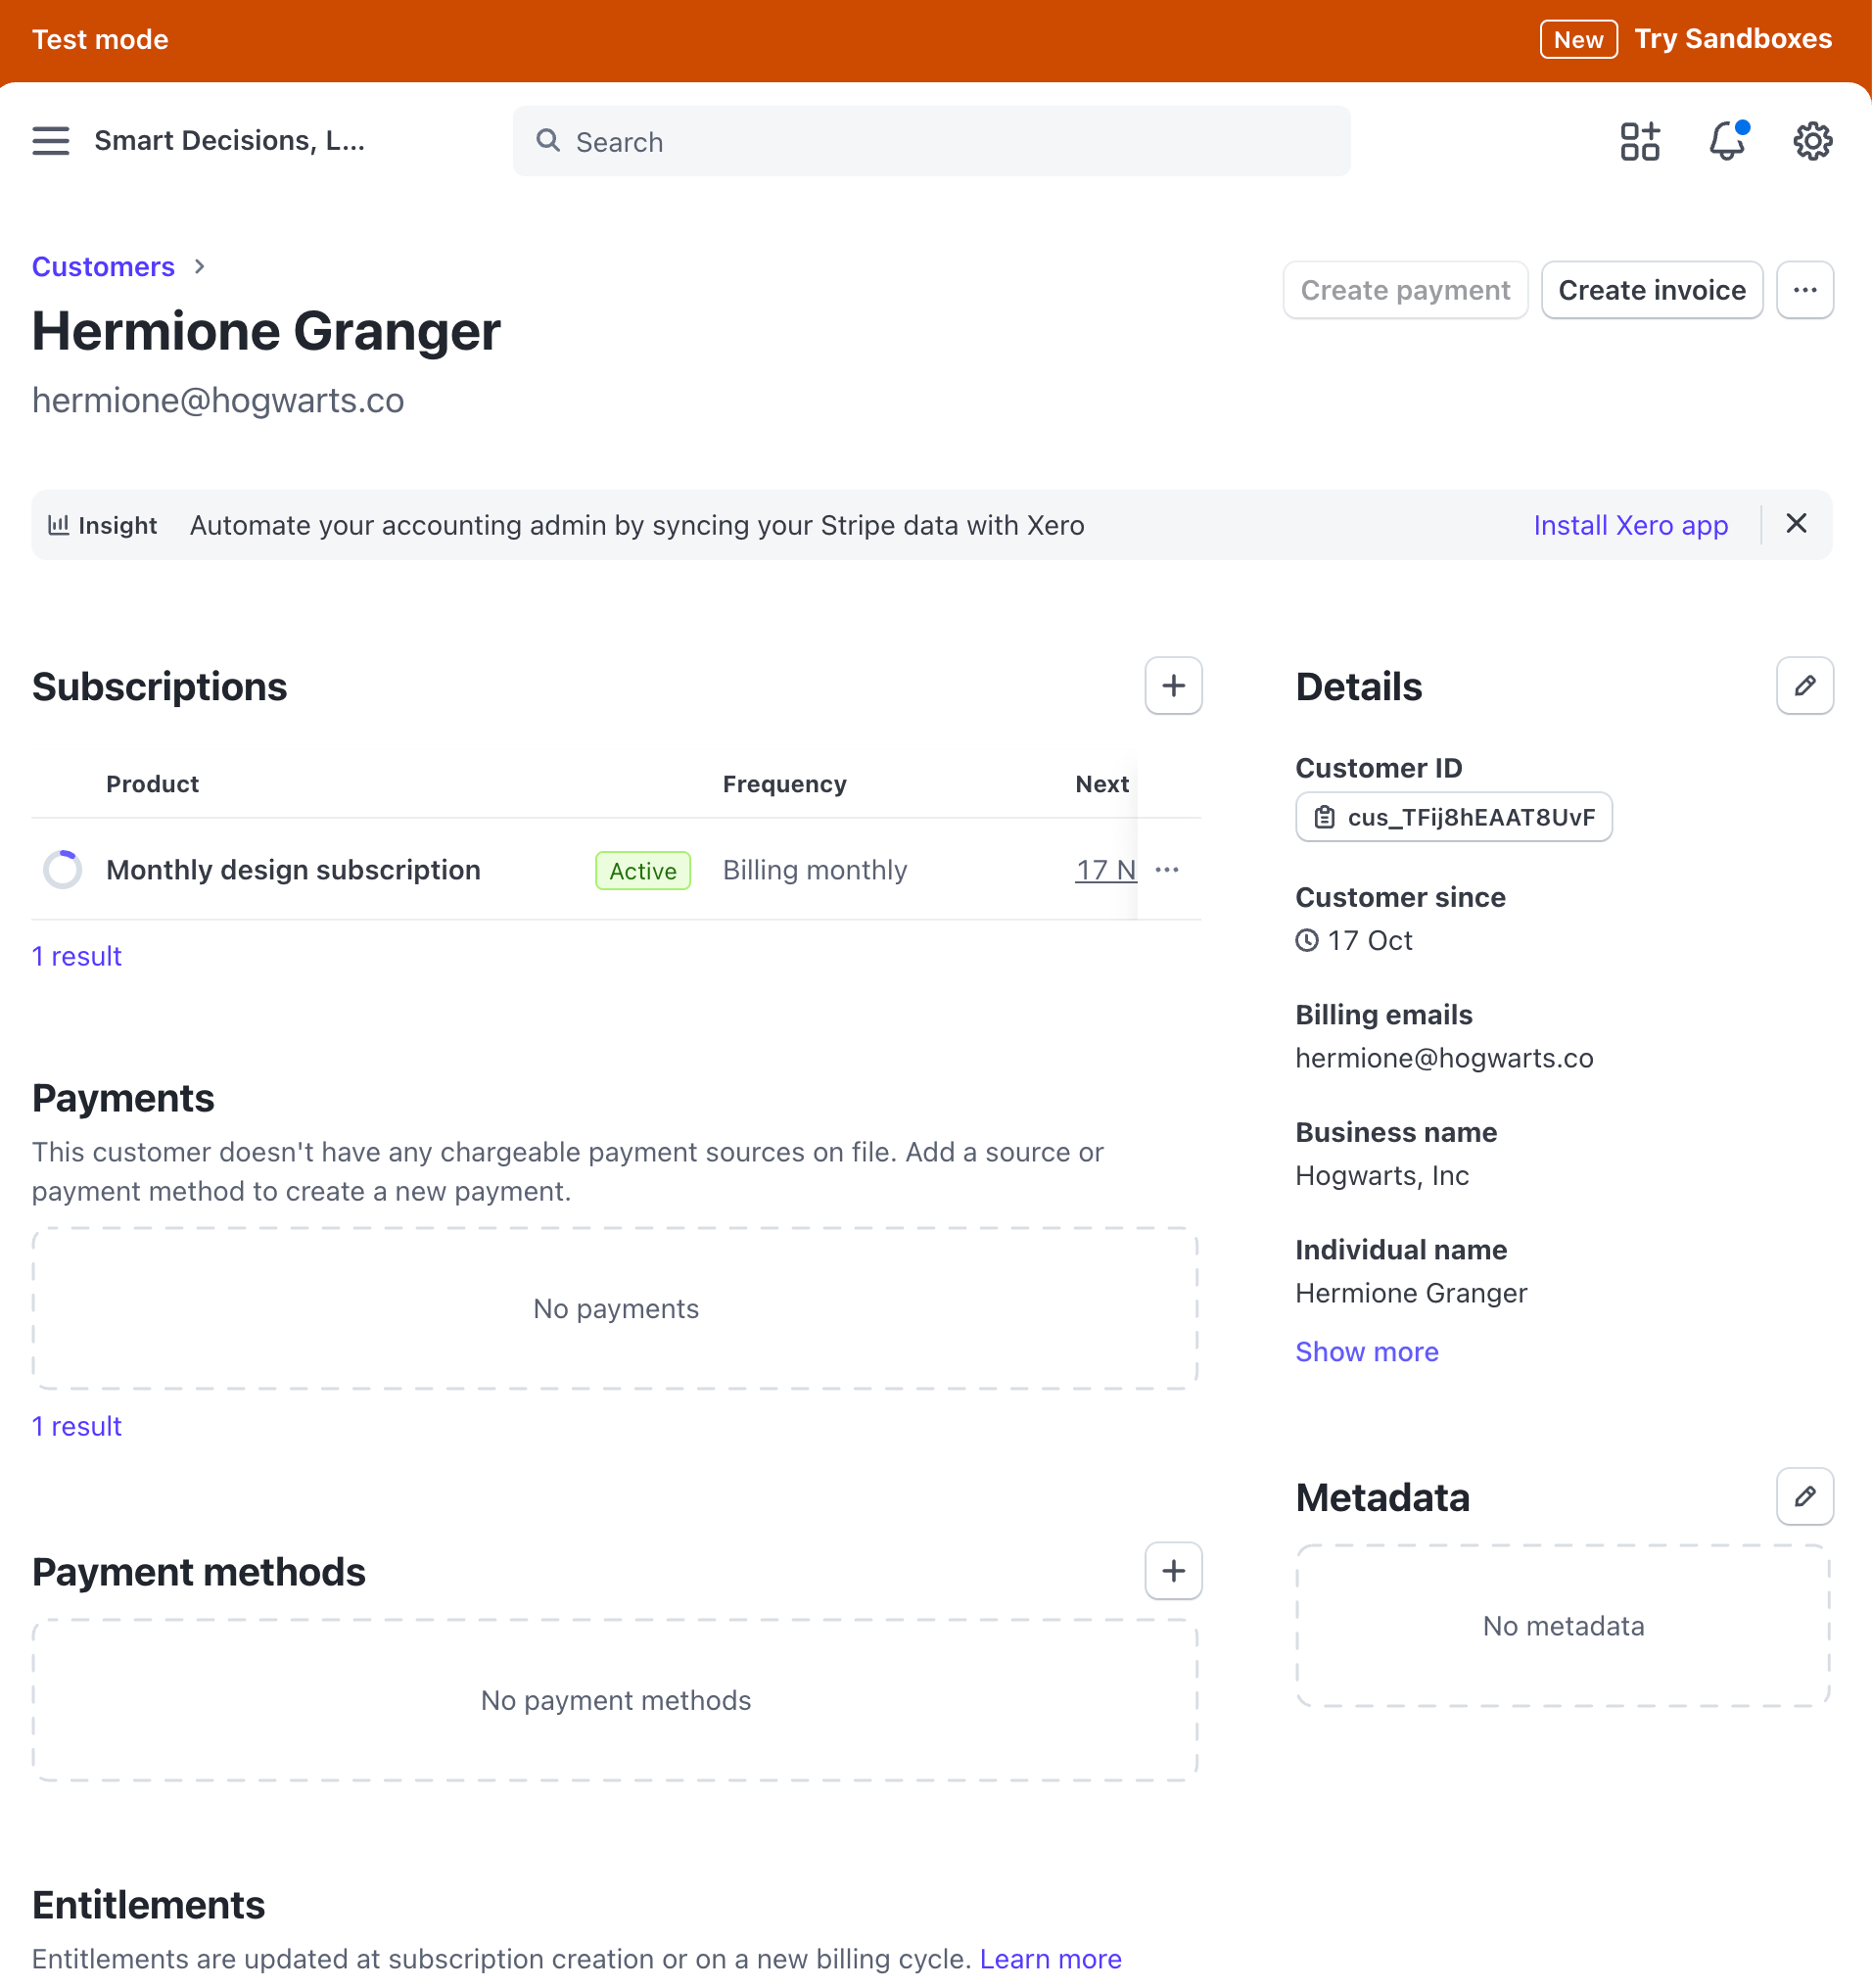This screenshot has height=1988, width=1872.
Task: Edit customer Details with pencil icon
Action: 1804,686
